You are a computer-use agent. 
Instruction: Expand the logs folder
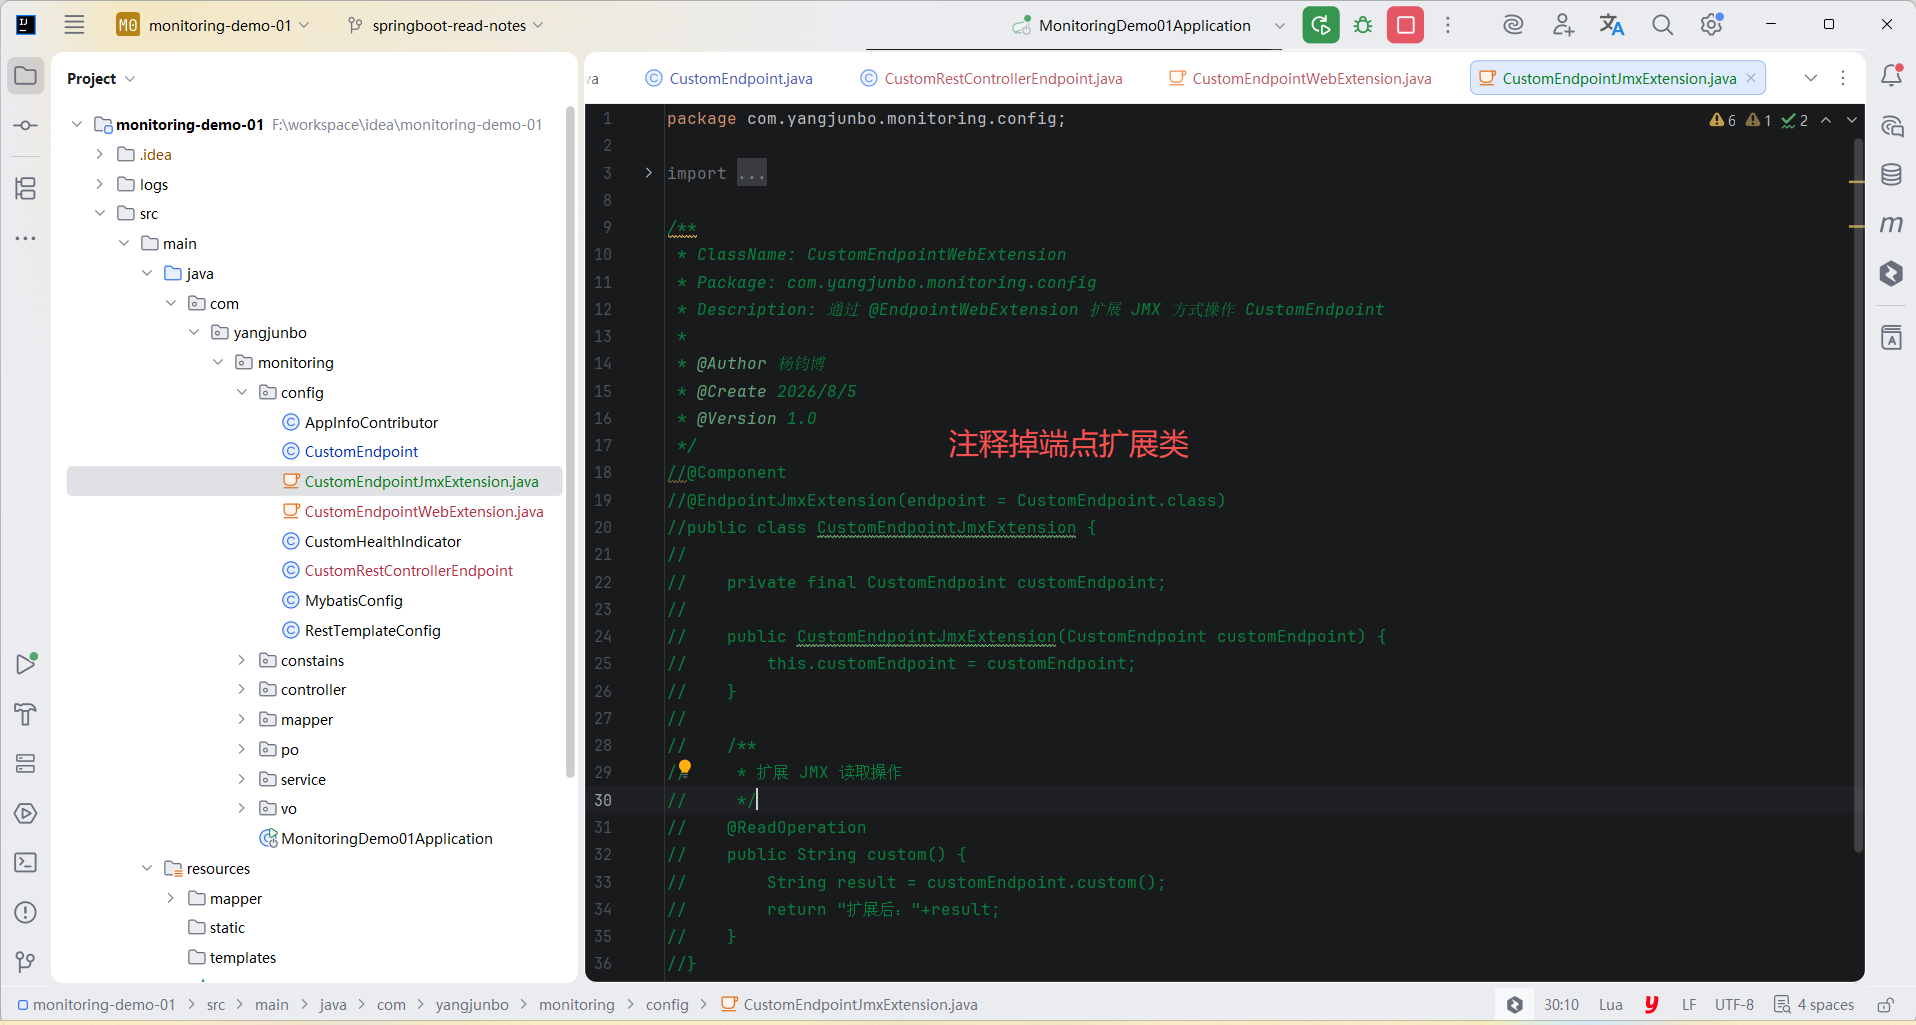coord(100,184)
